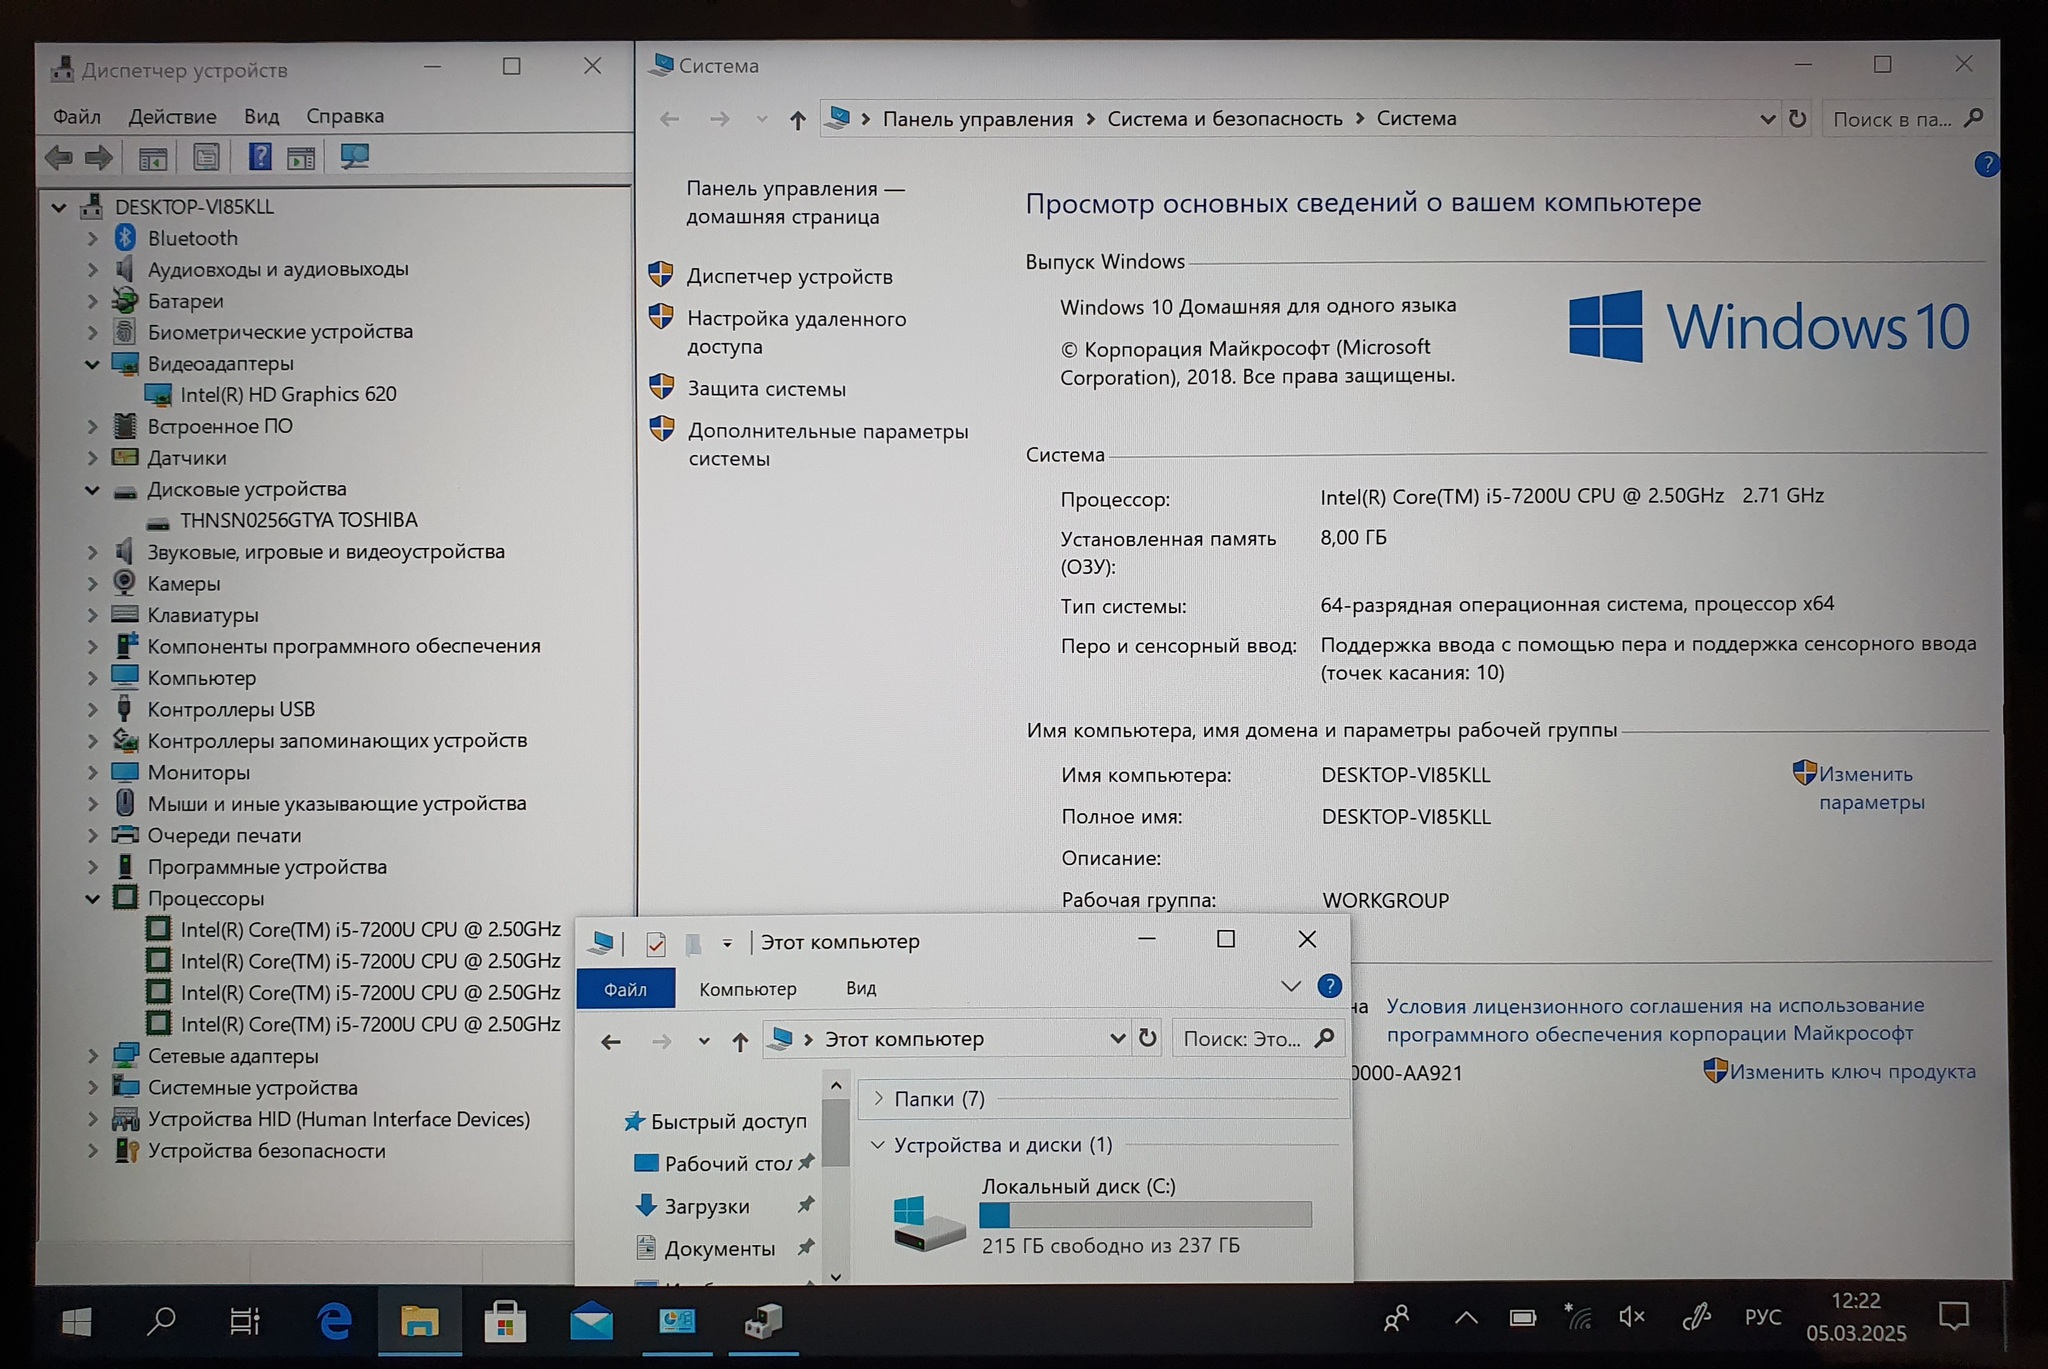This screenshot has width=2048, height=1369.
Task: Click the Device Manager help toolbar icon
Action: coord(259,157)
